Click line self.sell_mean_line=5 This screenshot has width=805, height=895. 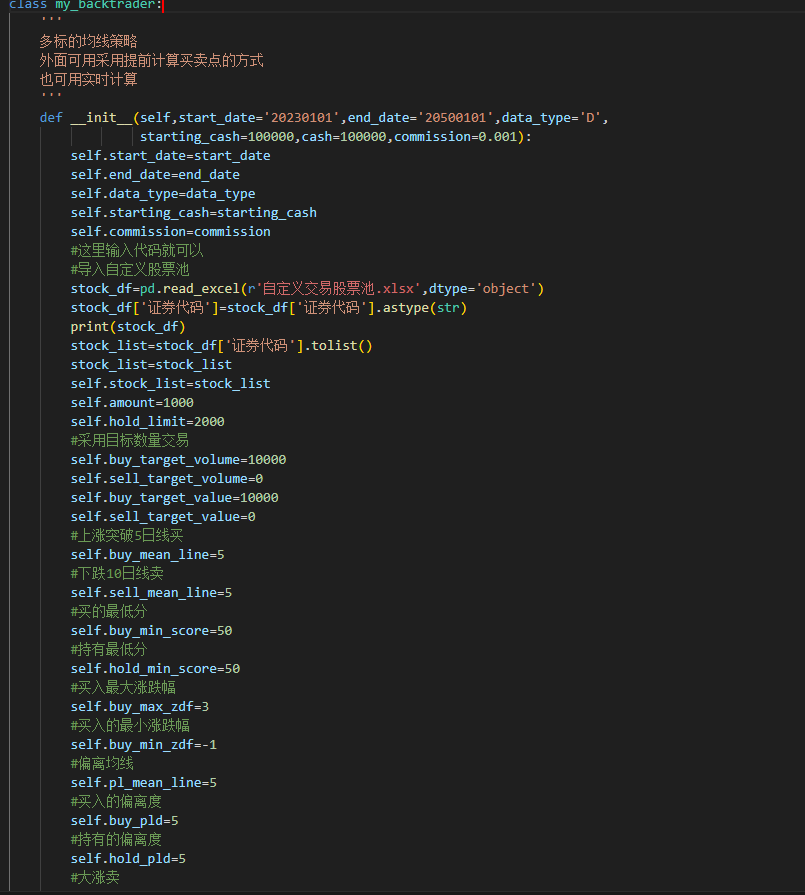coord(151,592)
